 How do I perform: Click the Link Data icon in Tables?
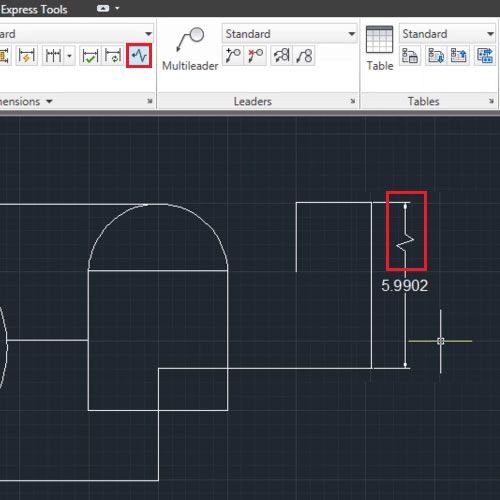(410, 55)
